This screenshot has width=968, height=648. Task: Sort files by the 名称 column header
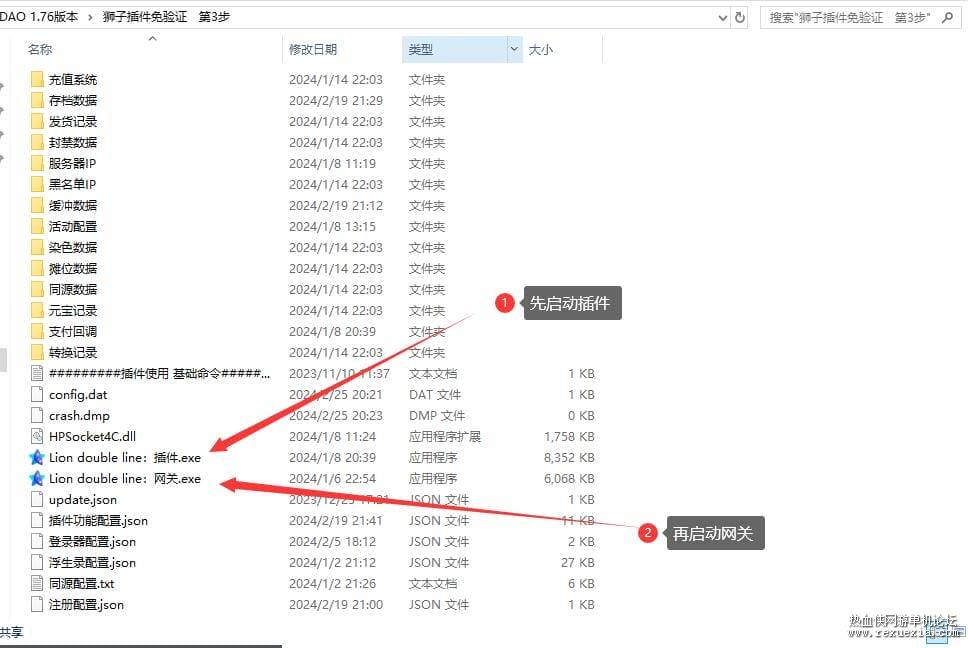click(x=40, y=49)
